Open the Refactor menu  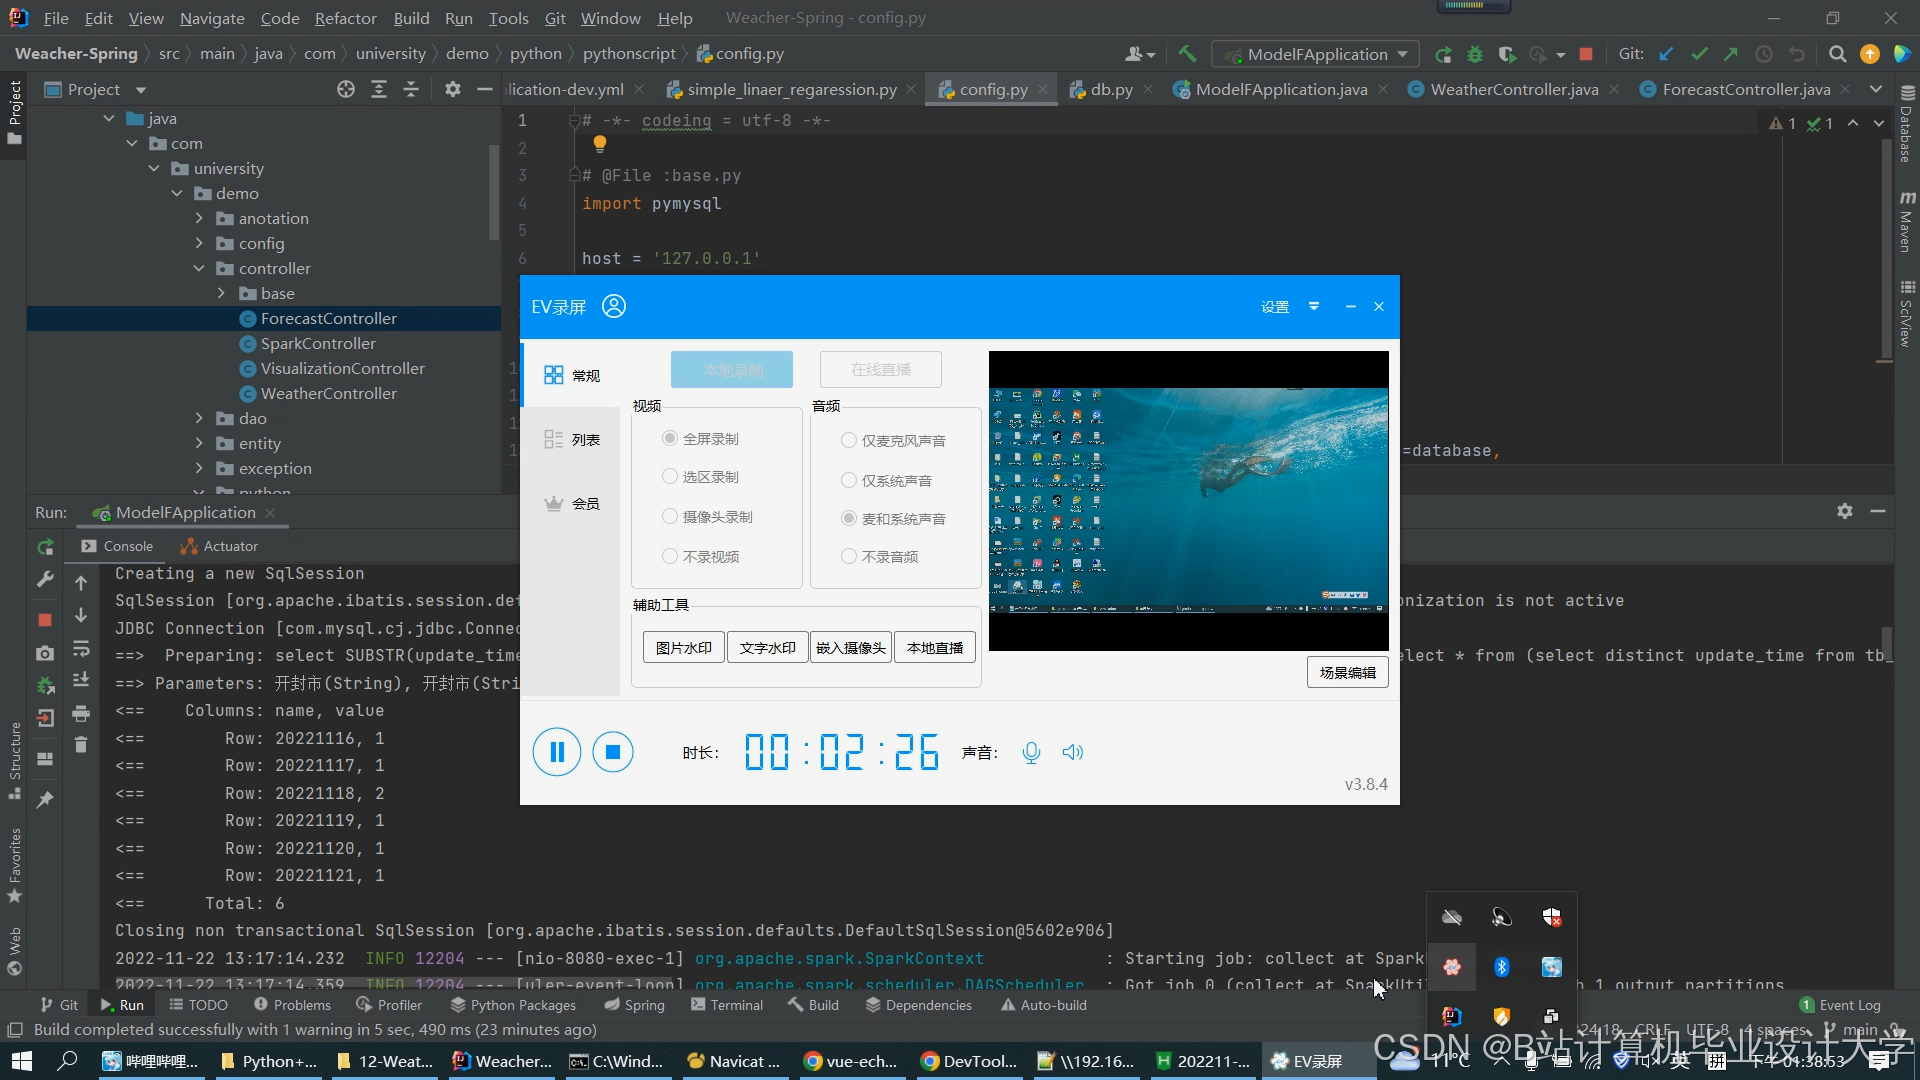345,18
